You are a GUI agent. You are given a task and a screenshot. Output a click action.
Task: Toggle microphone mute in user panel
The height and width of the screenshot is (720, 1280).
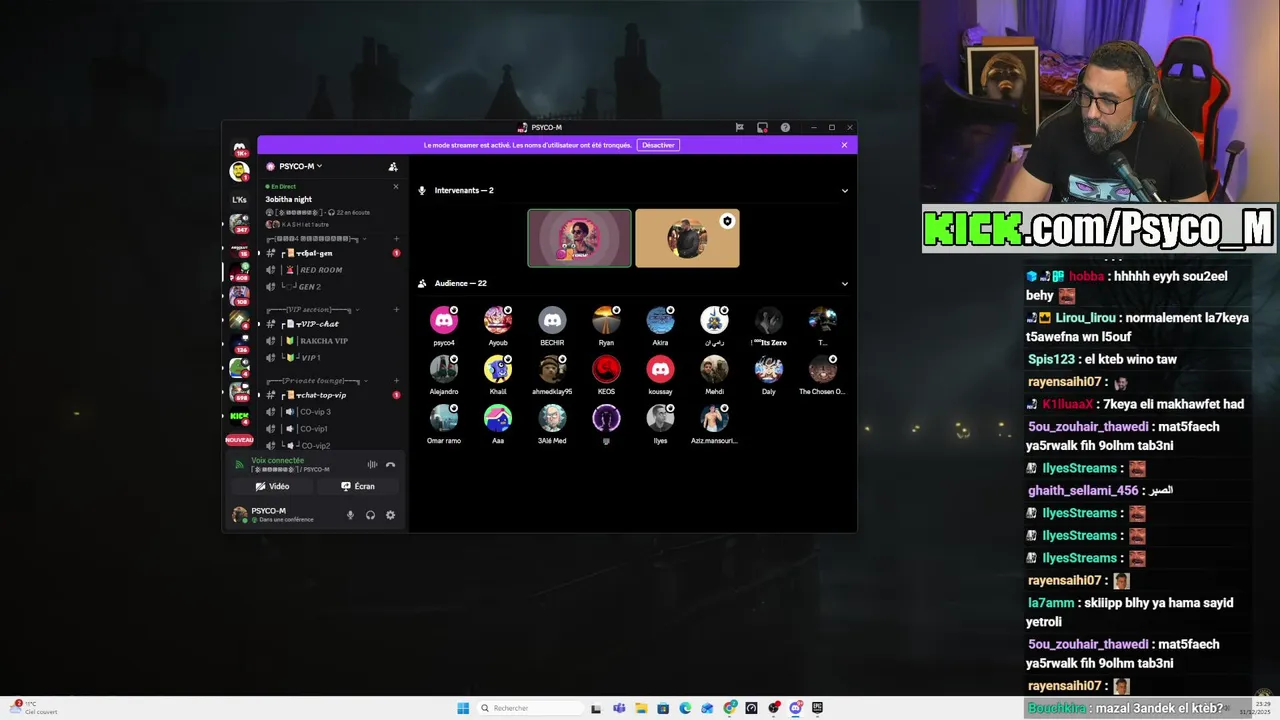coord(350,515)
